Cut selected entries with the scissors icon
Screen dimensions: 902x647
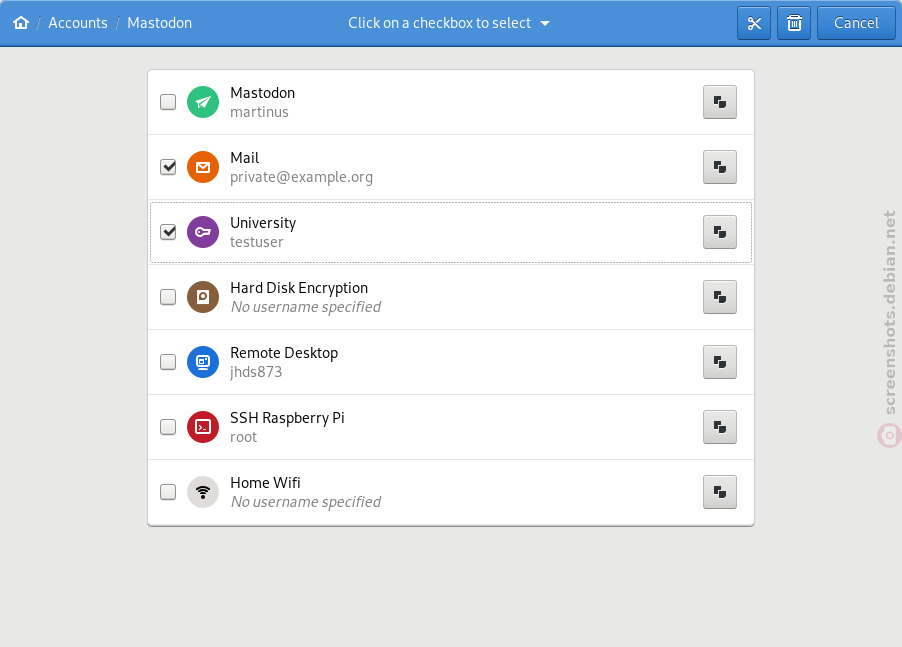click(754, 23)
